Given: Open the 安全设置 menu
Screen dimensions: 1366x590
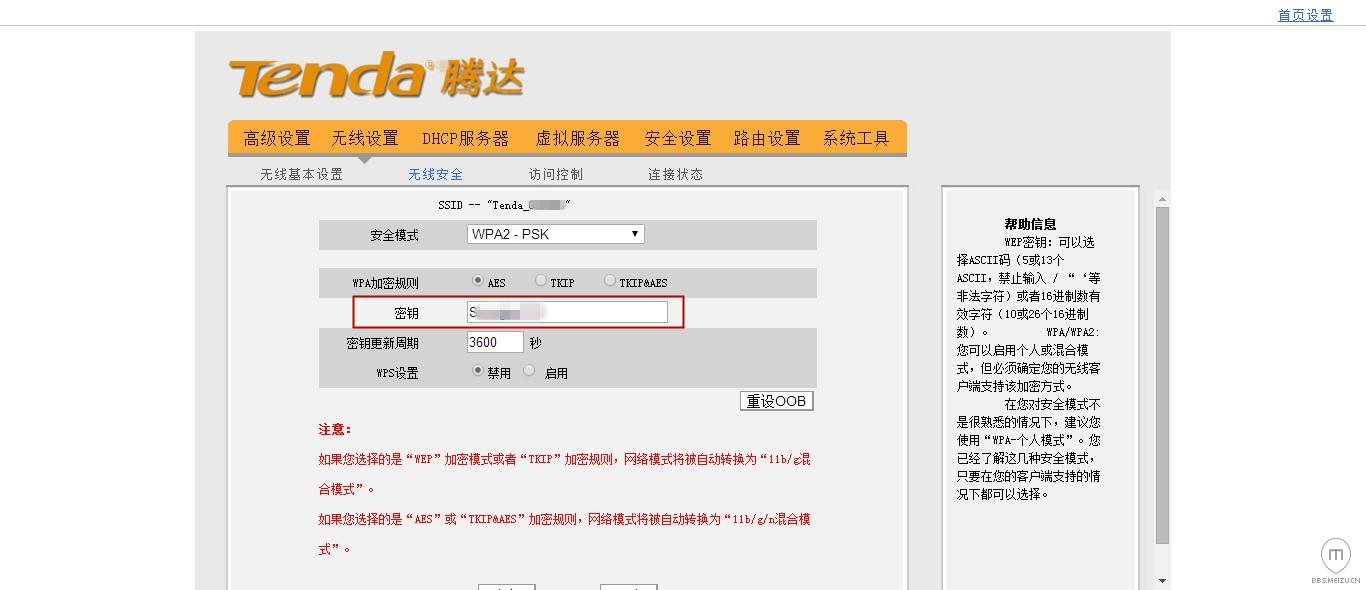Looking at the screenshot, I should tap(679, 138).
